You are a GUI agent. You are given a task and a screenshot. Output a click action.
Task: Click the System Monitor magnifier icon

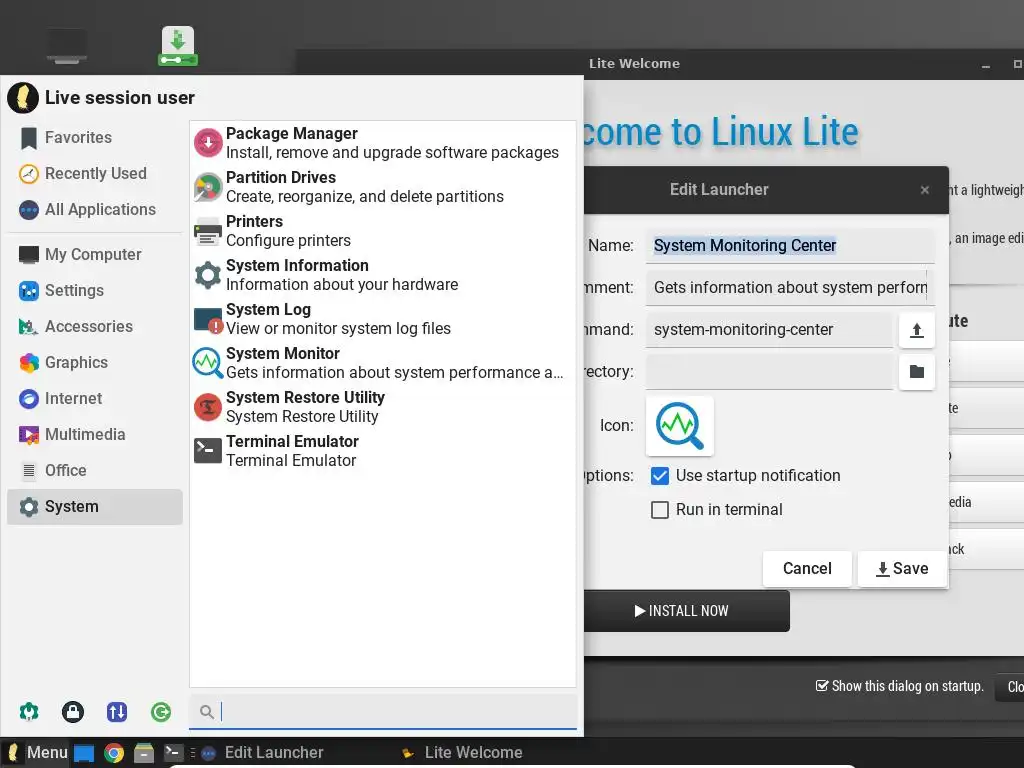coord(208,362)
